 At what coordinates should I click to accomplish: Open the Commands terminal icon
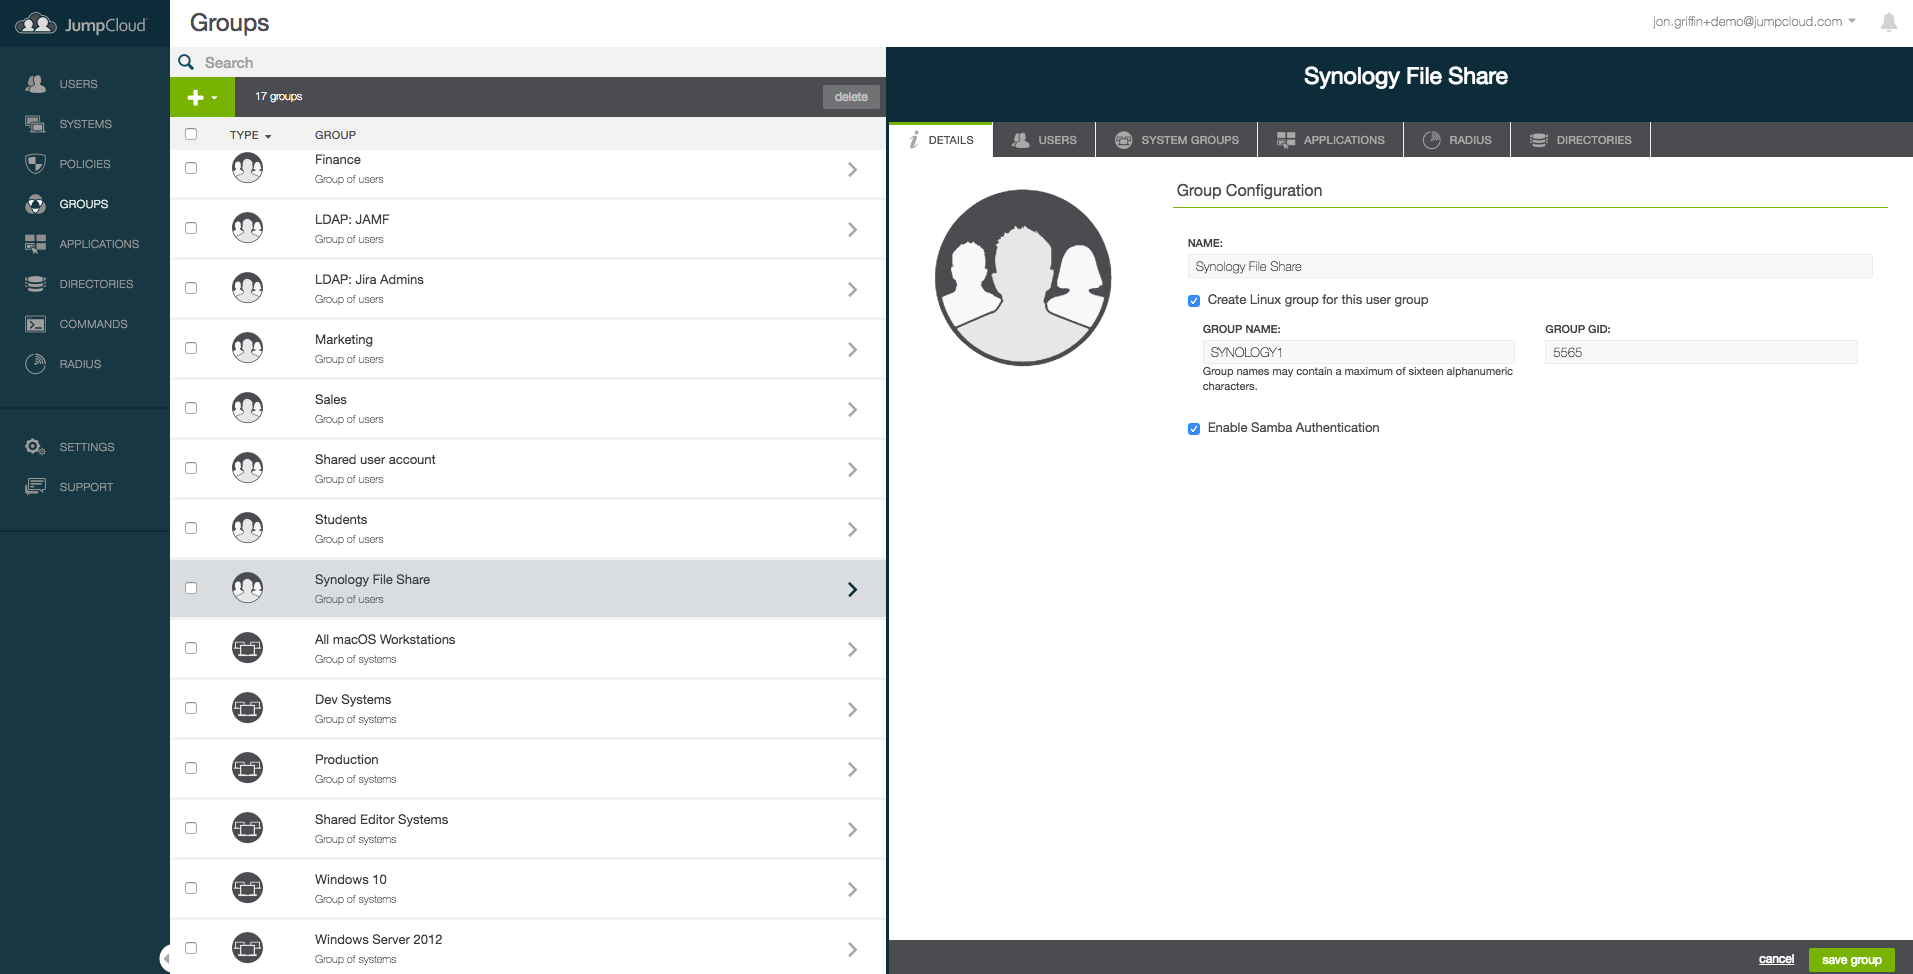coord(36,324)
